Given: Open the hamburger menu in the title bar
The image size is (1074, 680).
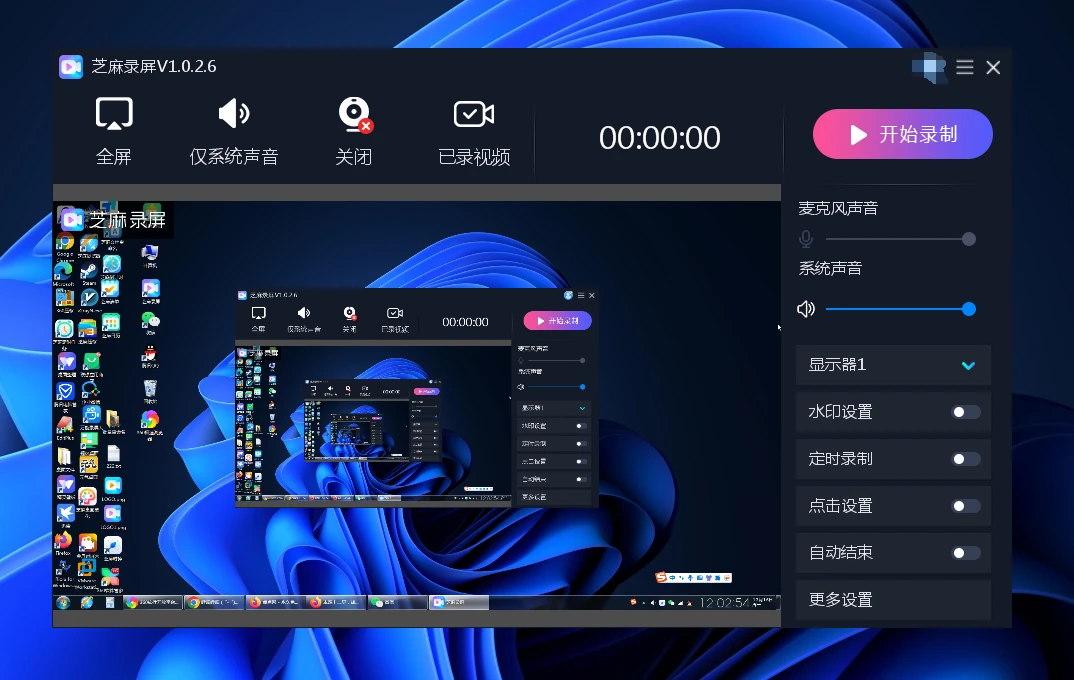Looking at the screenshot, I should pyautogui.click(x=964, y=67).
